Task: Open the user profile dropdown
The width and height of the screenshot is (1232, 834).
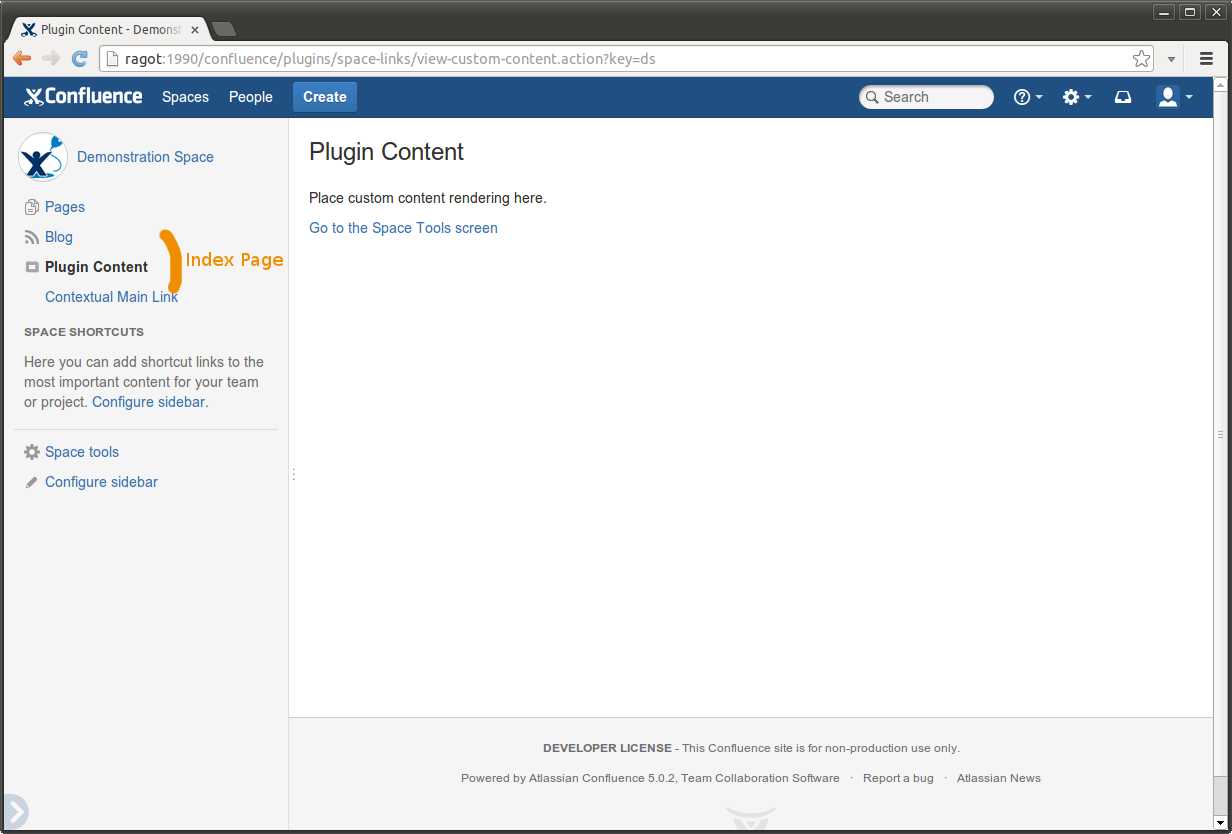Action: click(1170, 97)
